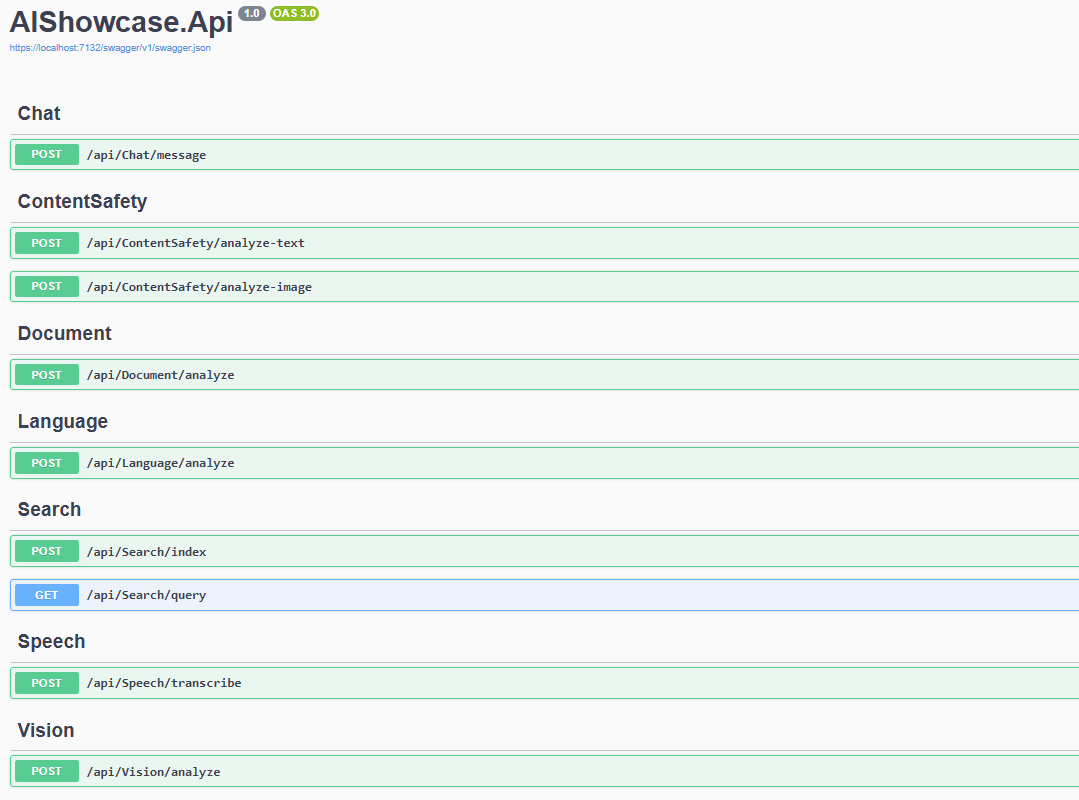Select the Search section heading
This screenshot has width=1079, height=800.
tap(48, 509)
